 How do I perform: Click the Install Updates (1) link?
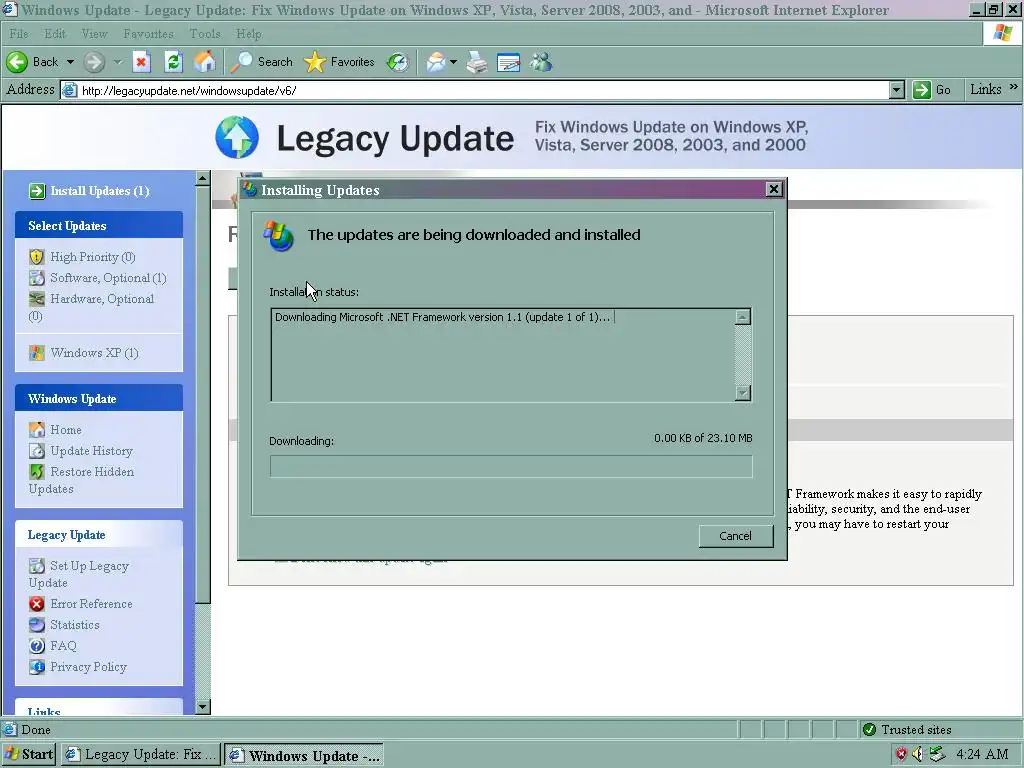point(100,191)
